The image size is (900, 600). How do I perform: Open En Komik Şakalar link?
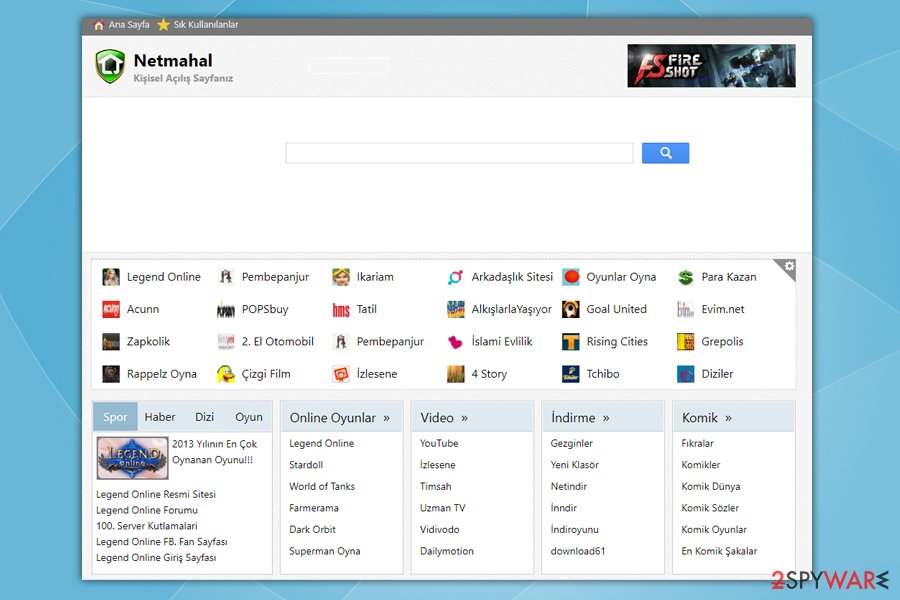(x=719, y=551)
